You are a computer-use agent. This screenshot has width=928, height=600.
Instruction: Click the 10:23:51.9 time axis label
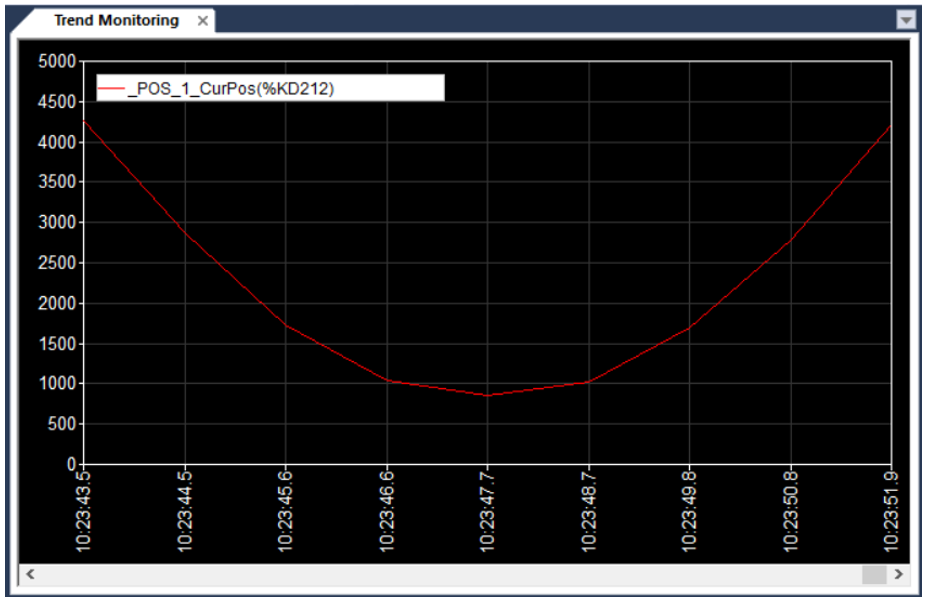(890, 510)
